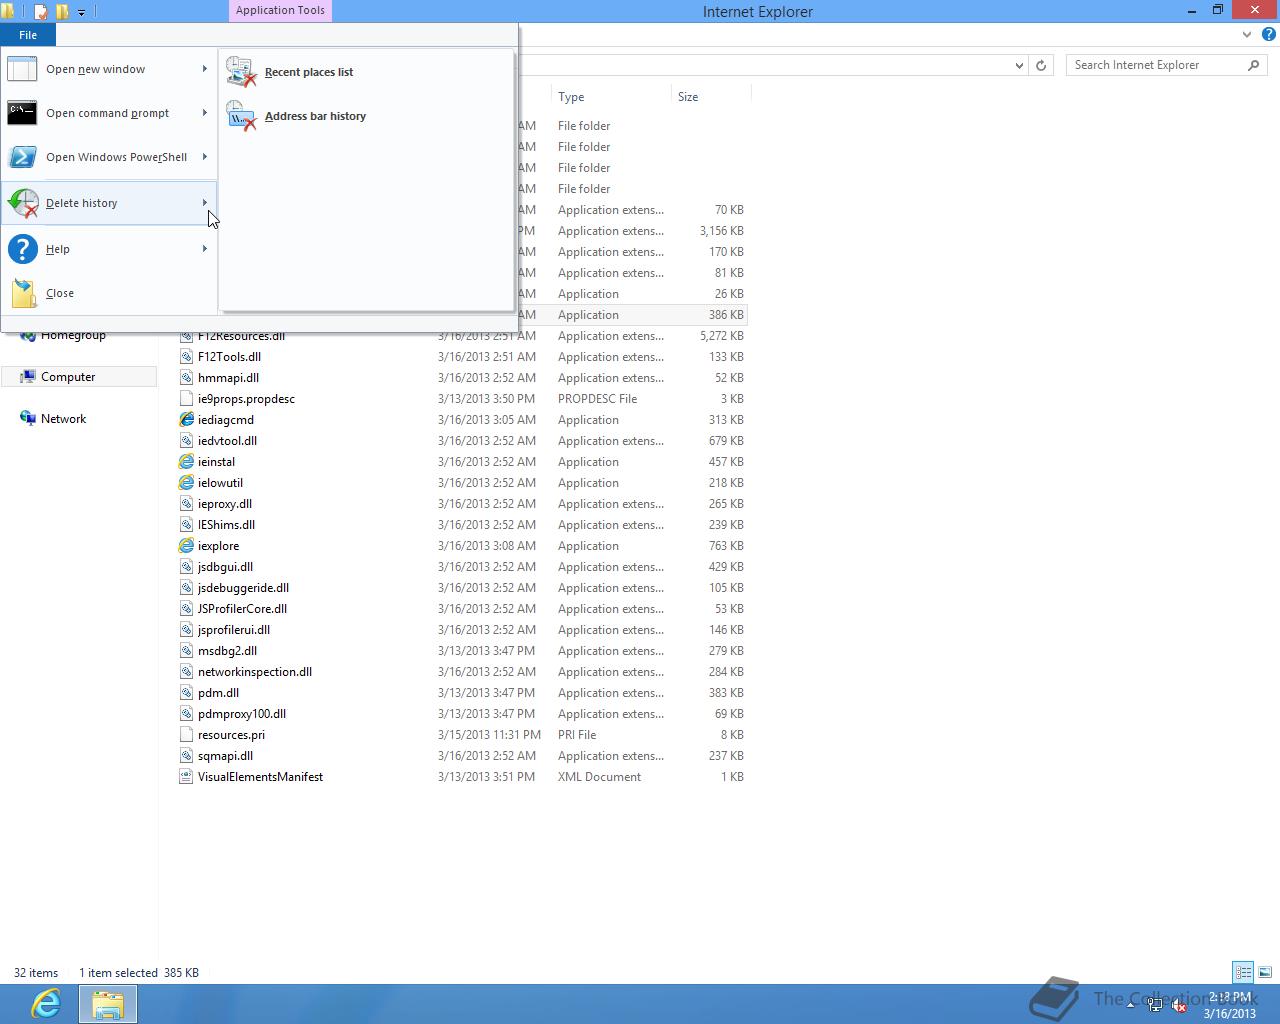
Task: Select the file jsprofilerui.dll
Action: pyautogui.click(x=234, y=630)
